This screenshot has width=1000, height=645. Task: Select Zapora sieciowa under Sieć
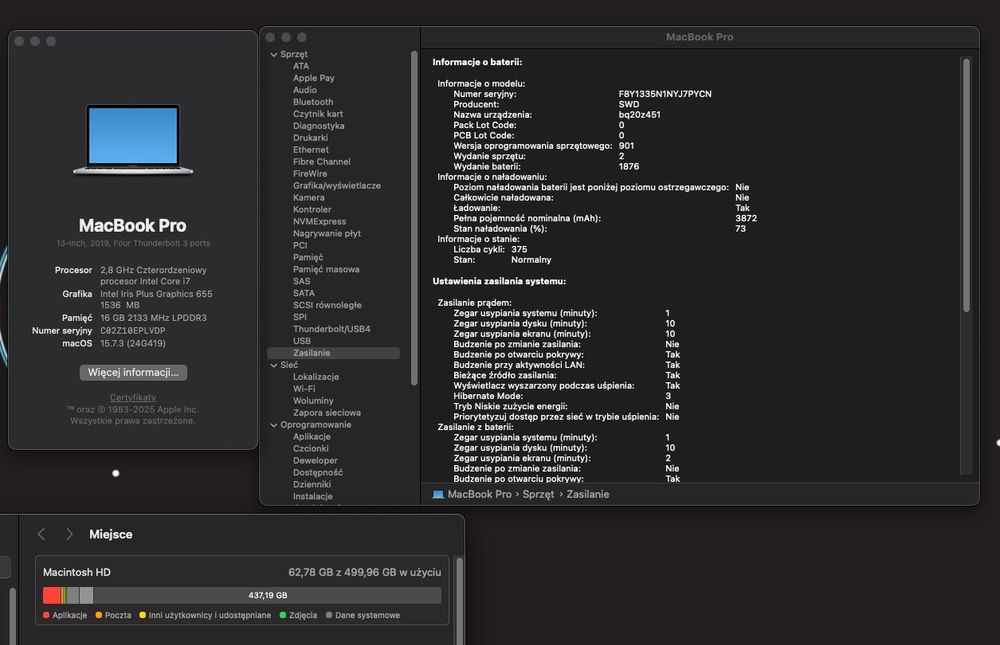[x=327, y=413]
